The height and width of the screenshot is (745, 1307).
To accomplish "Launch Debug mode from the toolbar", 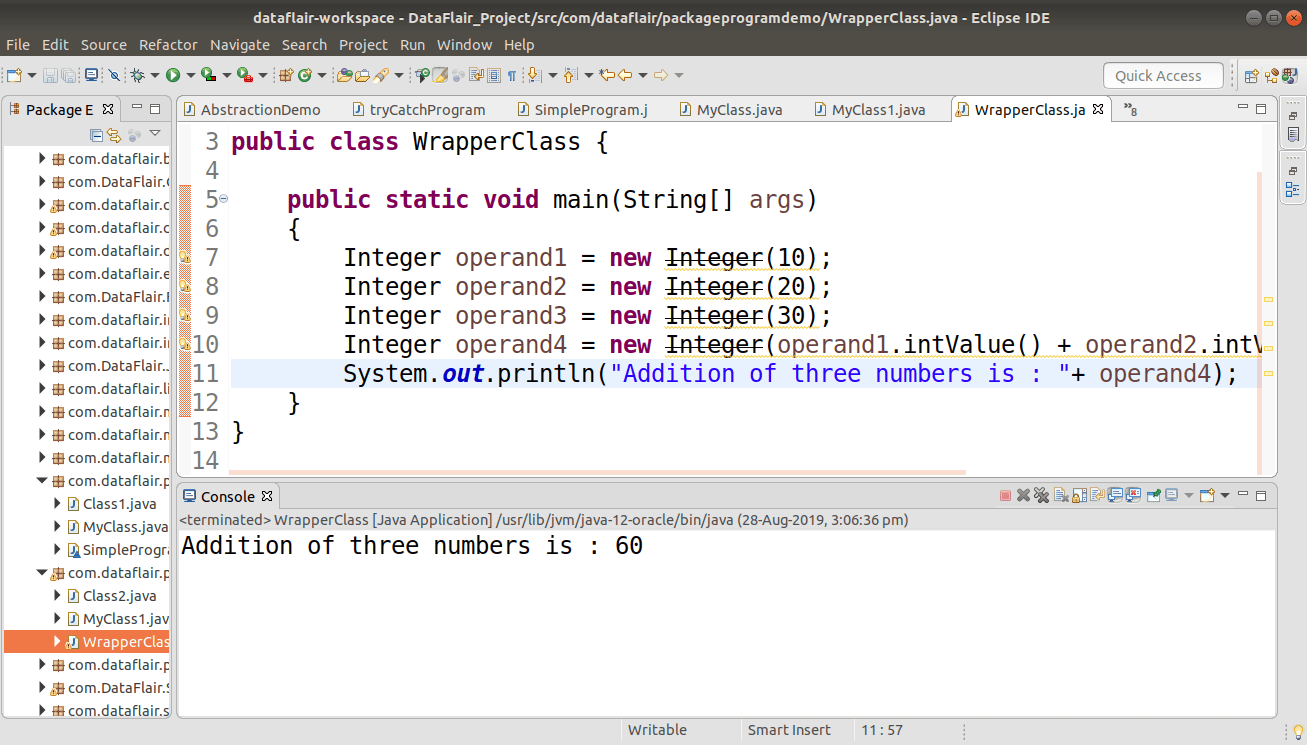I will click(136, 75).
